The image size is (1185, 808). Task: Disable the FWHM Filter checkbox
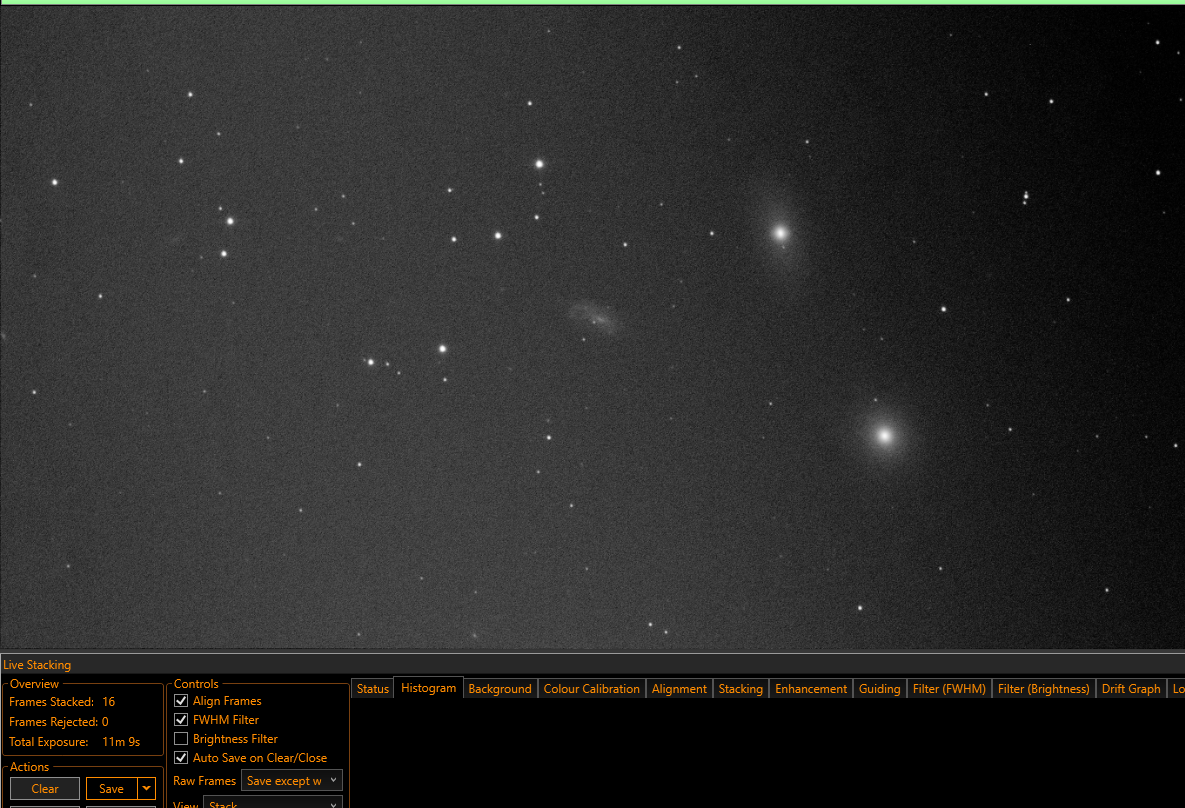tap(181, 720)
